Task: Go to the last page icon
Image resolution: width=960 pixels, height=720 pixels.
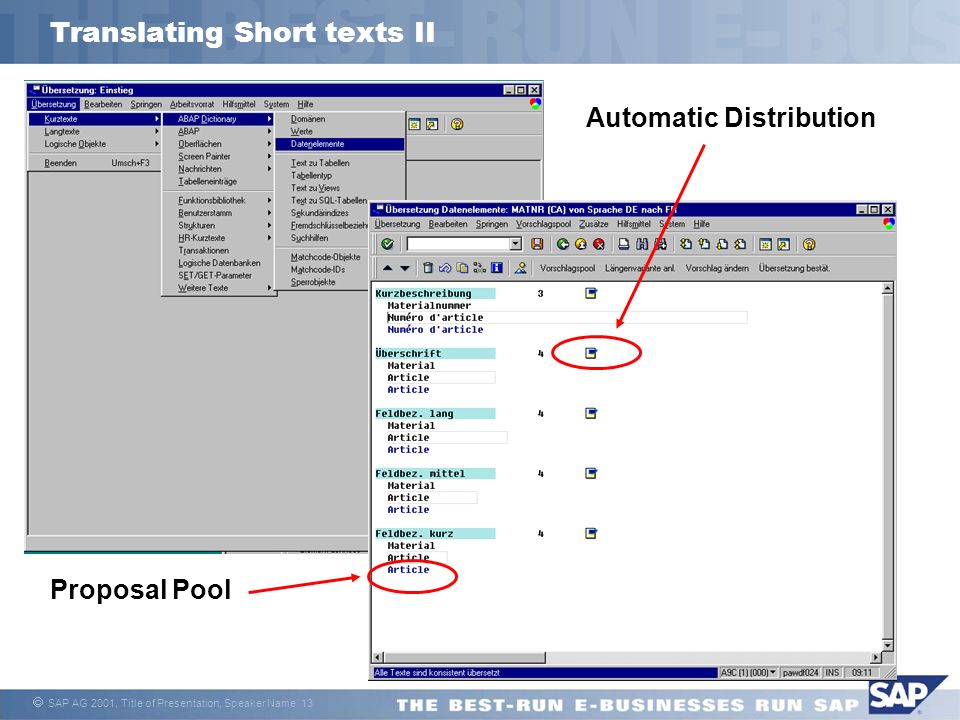Action: coord(740,244)
